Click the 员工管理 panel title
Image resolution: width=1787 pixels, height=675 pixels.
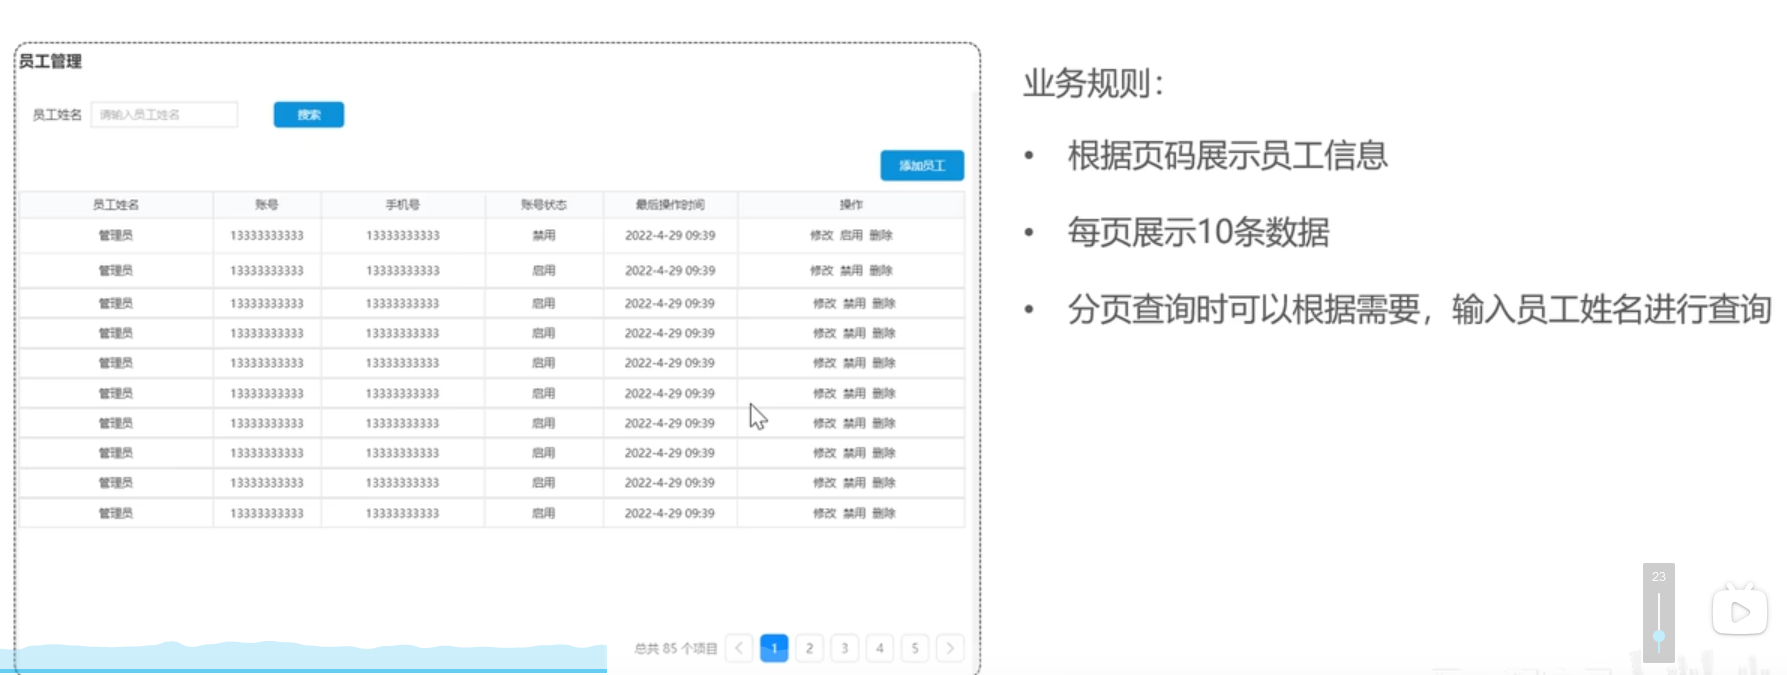[50, 62]
